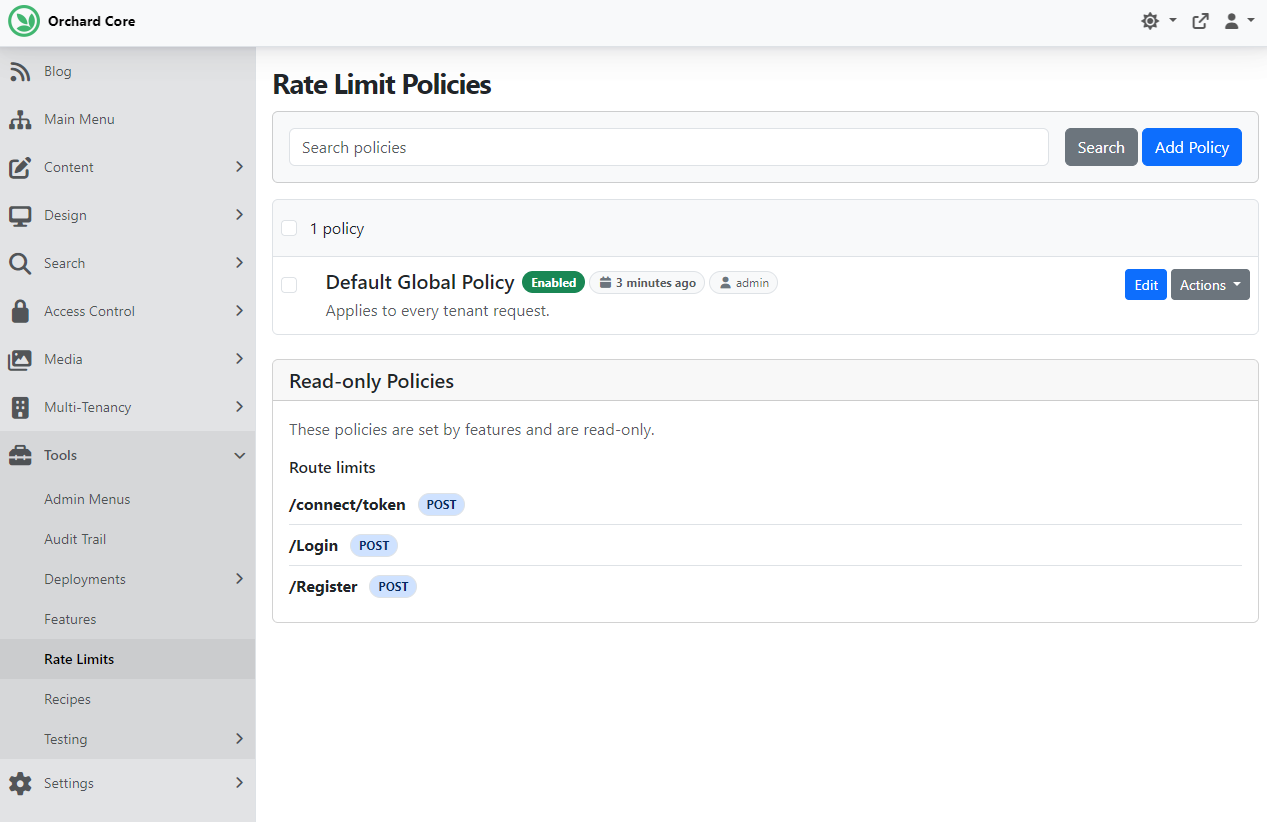
Task: Click the Rate Limit Policies page heading
Action: coord(382,84)
